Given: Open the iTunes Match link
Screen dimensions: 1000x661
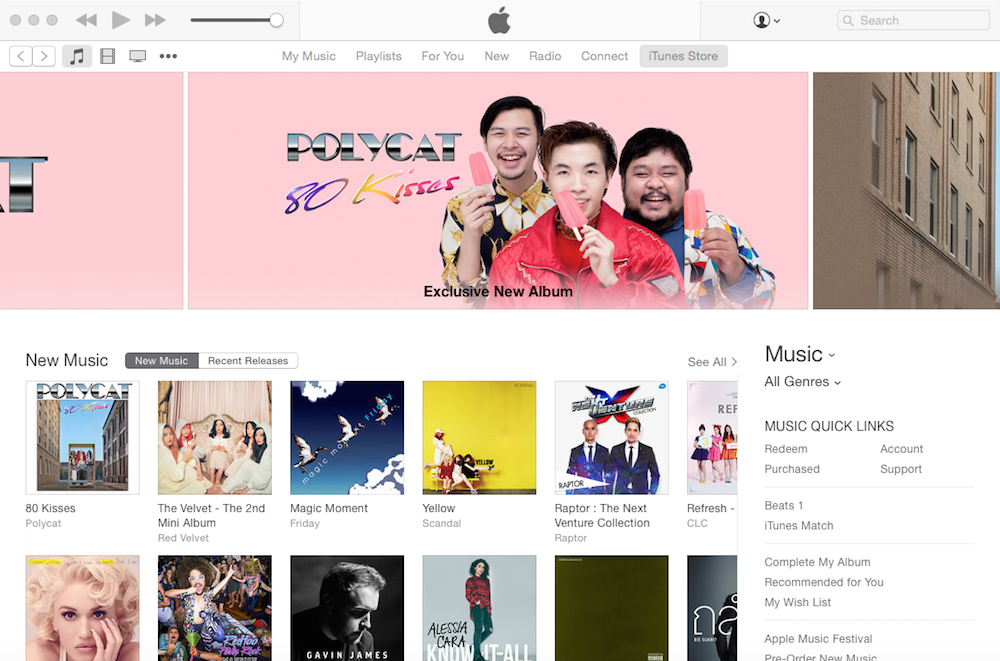Looking at the screenshot, I should (798, 526).
